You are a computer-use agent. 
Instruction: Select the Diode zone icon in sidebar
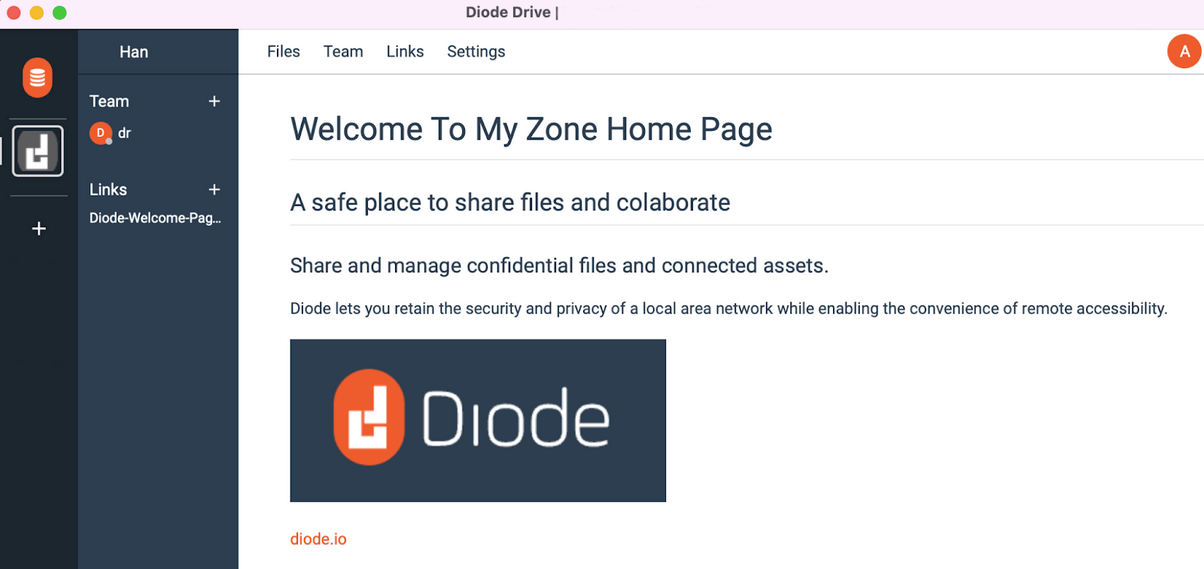(x=38, y=151)
